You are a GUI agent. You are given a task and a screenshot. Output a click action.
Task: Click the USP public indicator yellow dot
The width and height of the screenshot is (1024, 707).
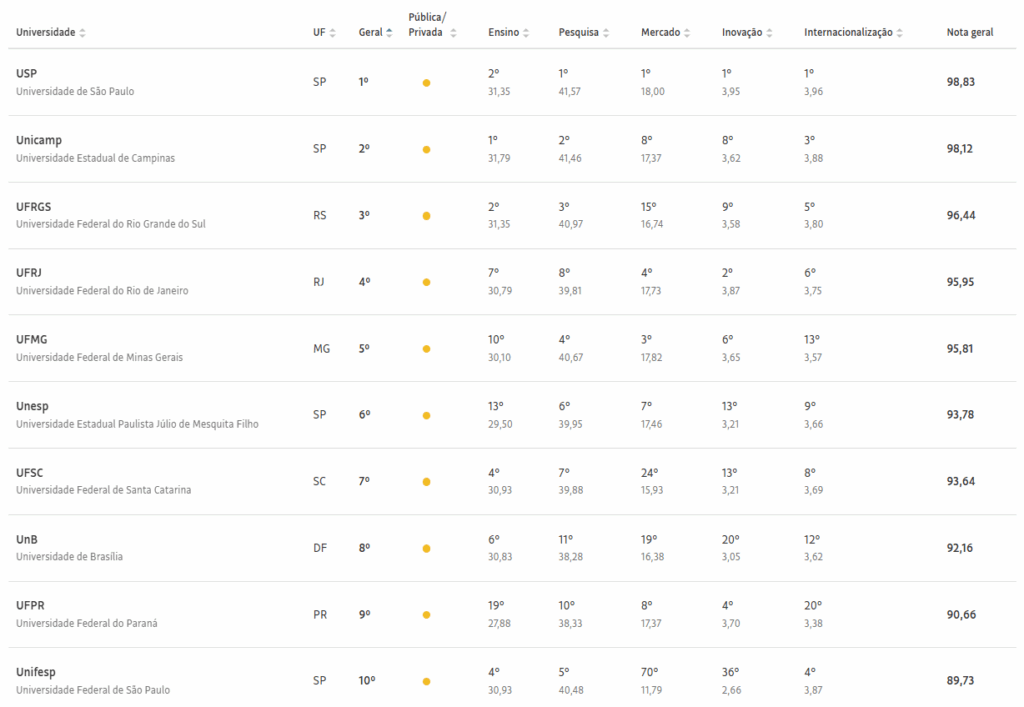(426, 83)
